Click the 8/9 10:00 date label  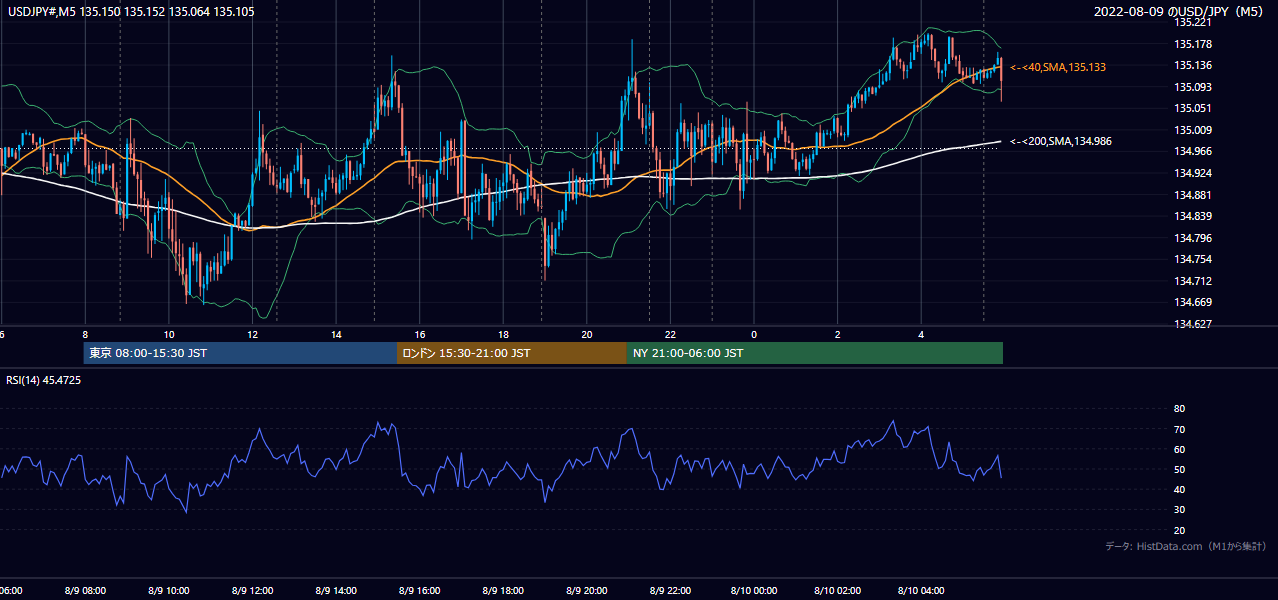[168, 591]
